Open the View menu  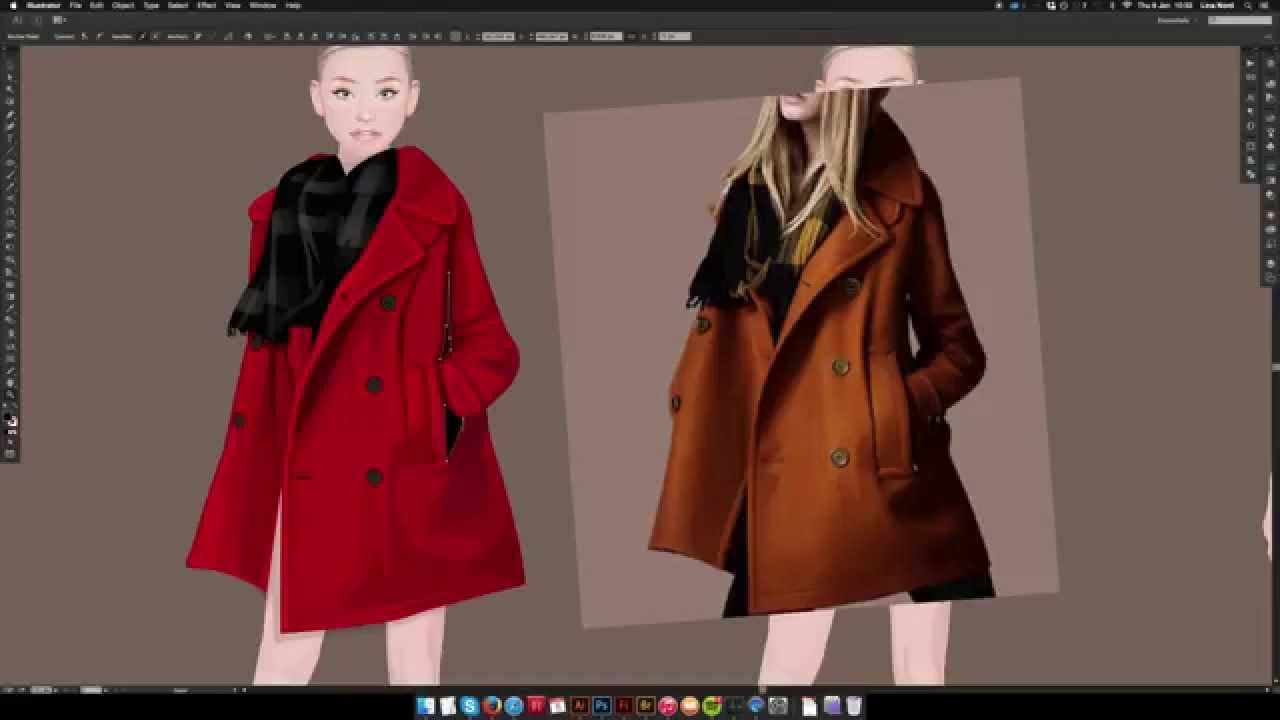(x=232, y=5)
